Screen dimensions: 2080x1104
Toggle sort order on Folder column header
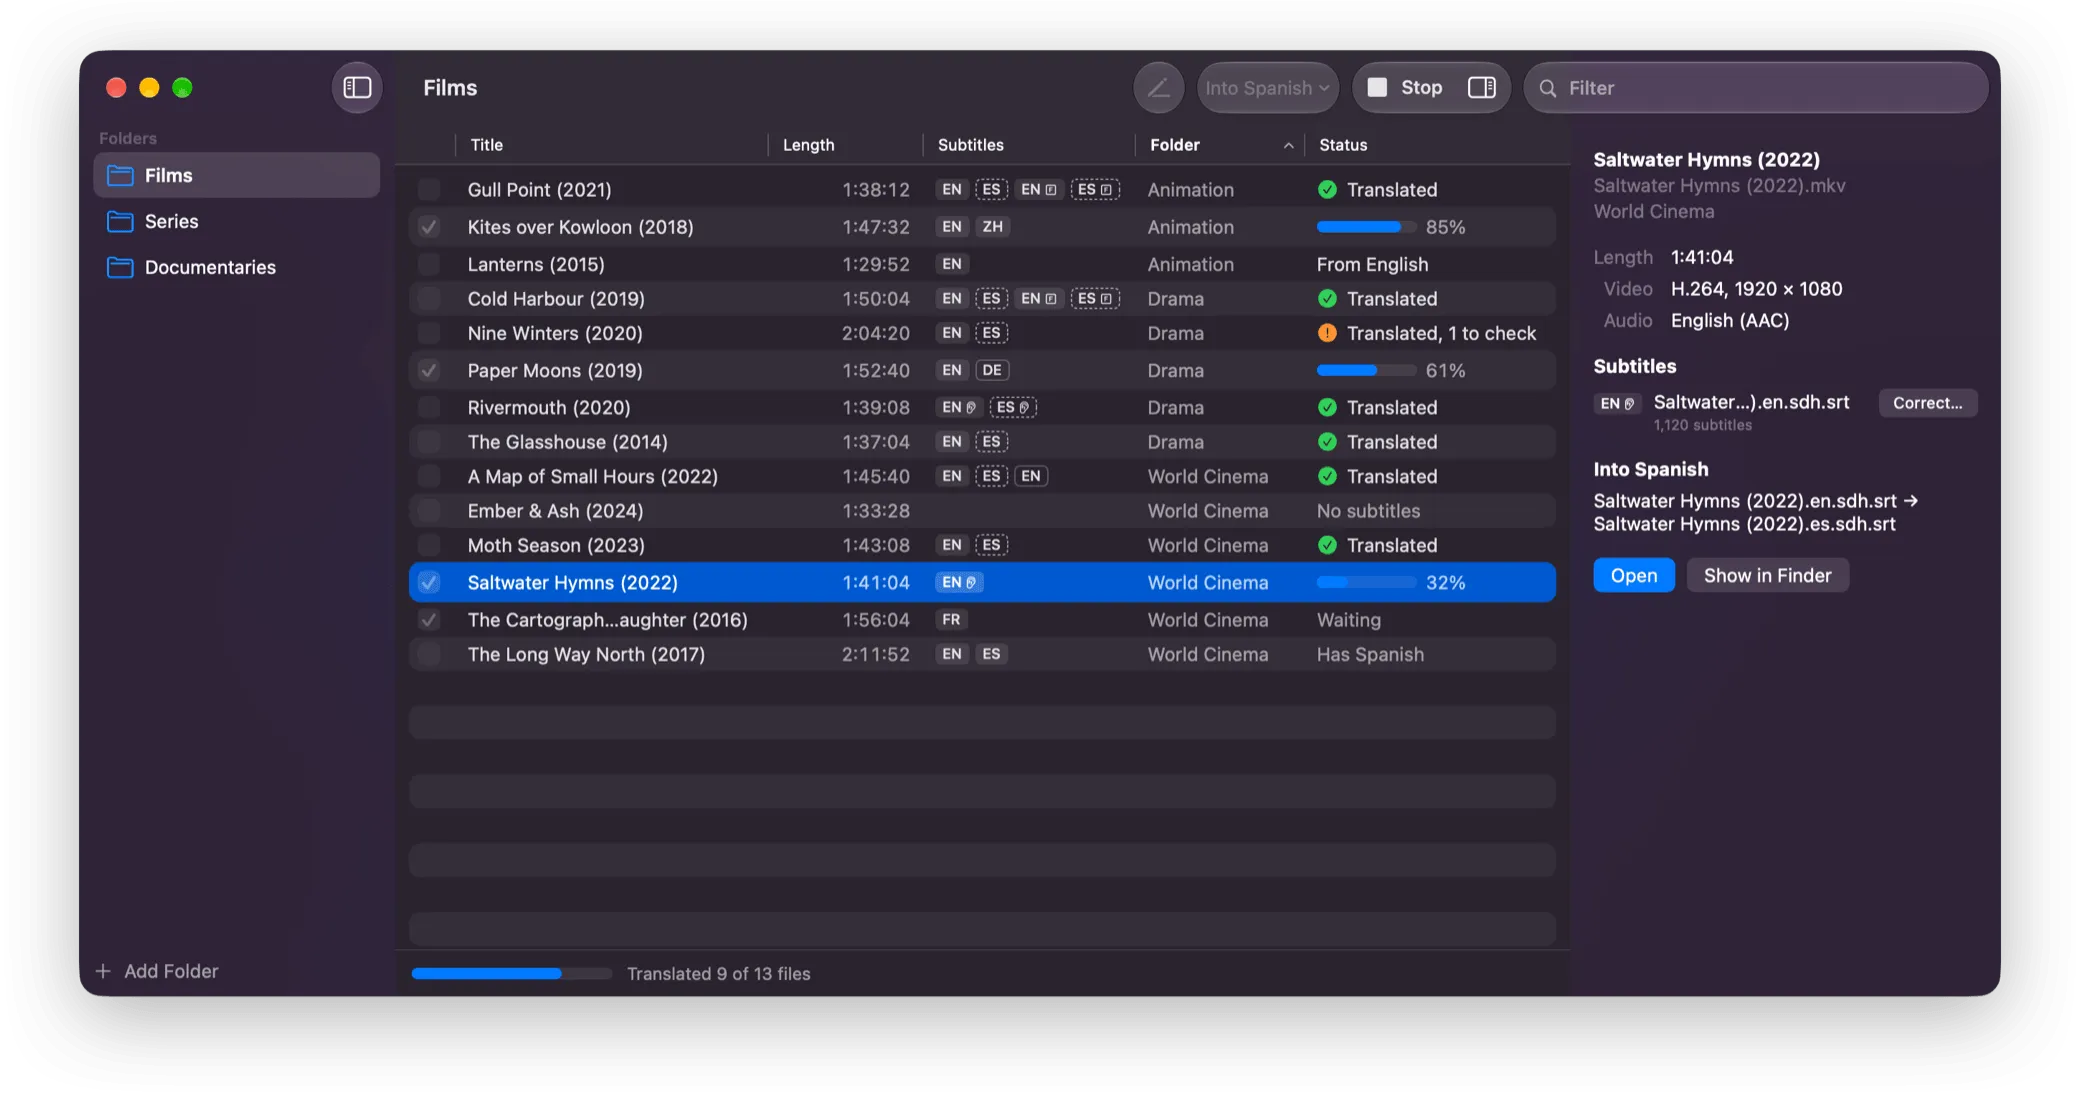click(1221, 145)
